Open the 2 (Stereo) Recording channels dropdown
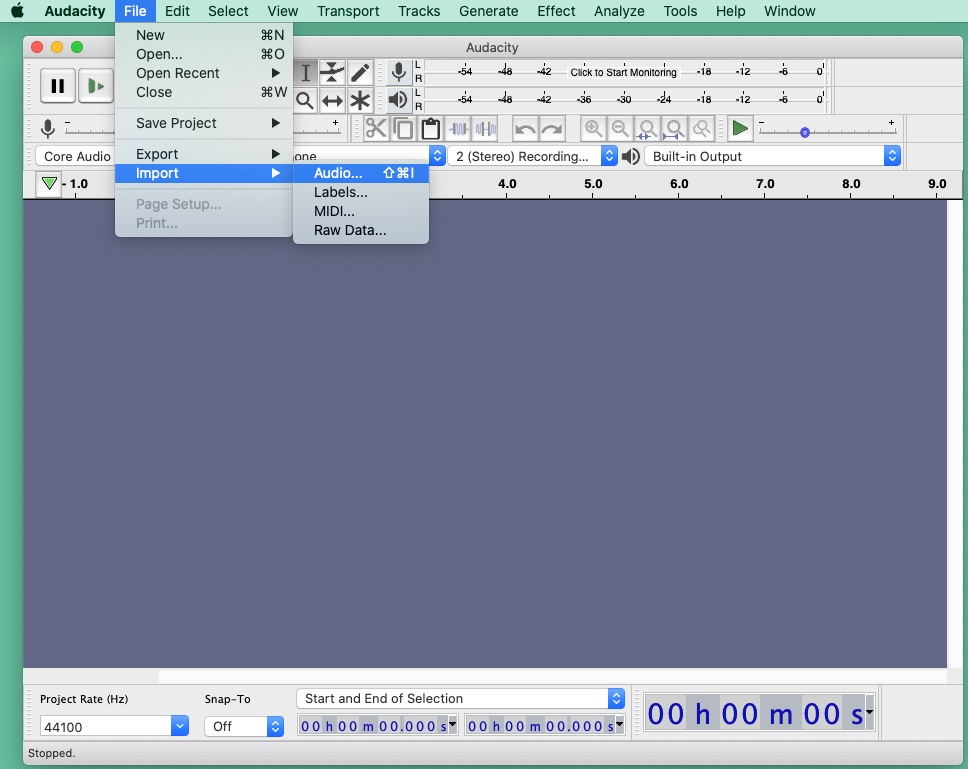 coord(533,156)
